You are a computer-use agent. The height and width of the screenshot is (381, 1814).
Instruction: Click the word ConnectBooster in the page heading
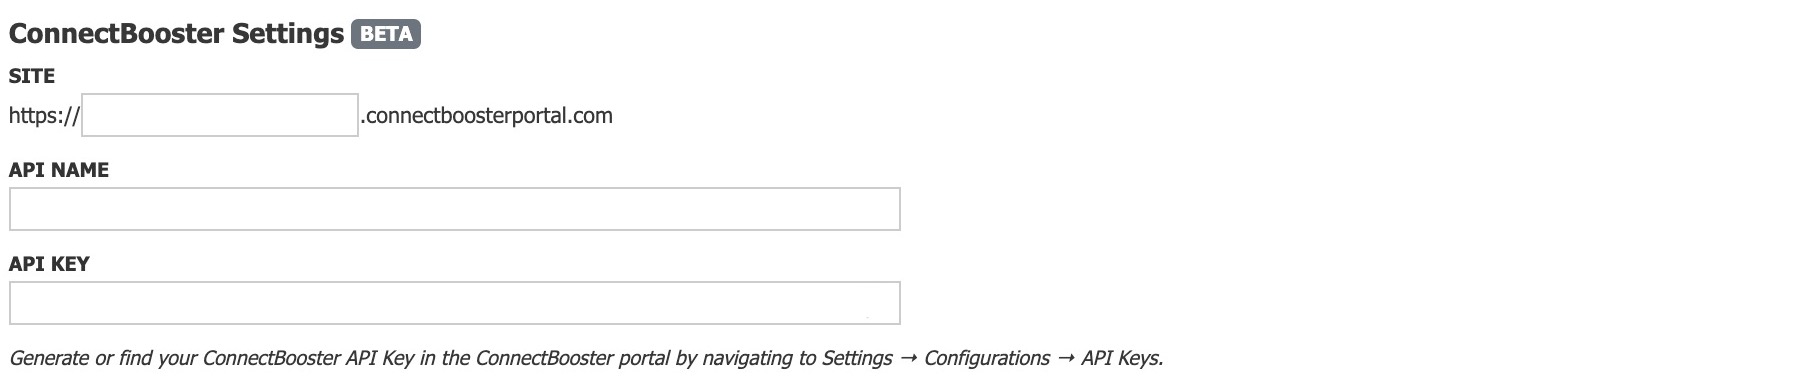pos(117,34)
